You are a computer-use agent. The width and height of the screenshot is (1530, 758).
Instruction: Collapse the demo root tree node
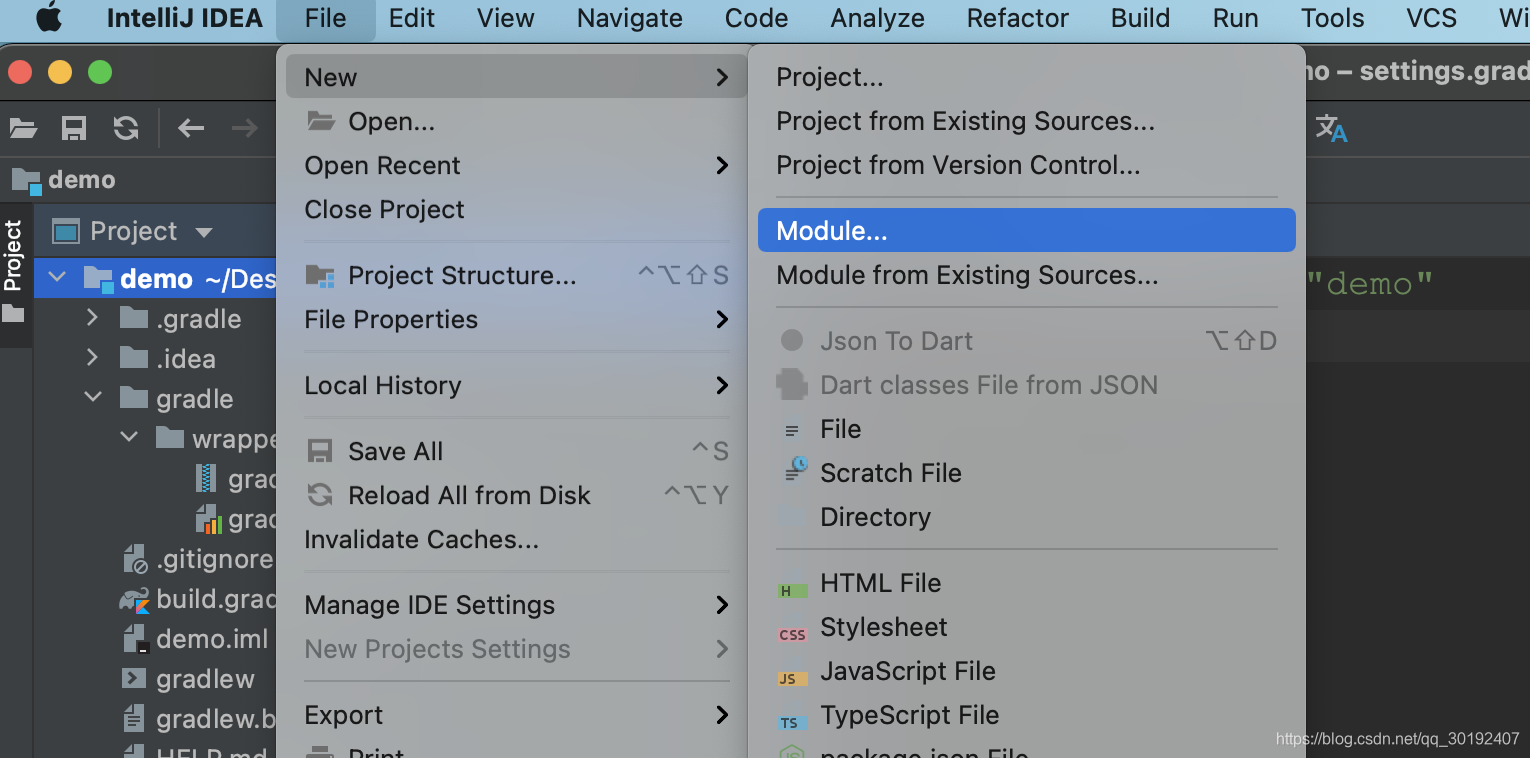(x=58, y=278)
